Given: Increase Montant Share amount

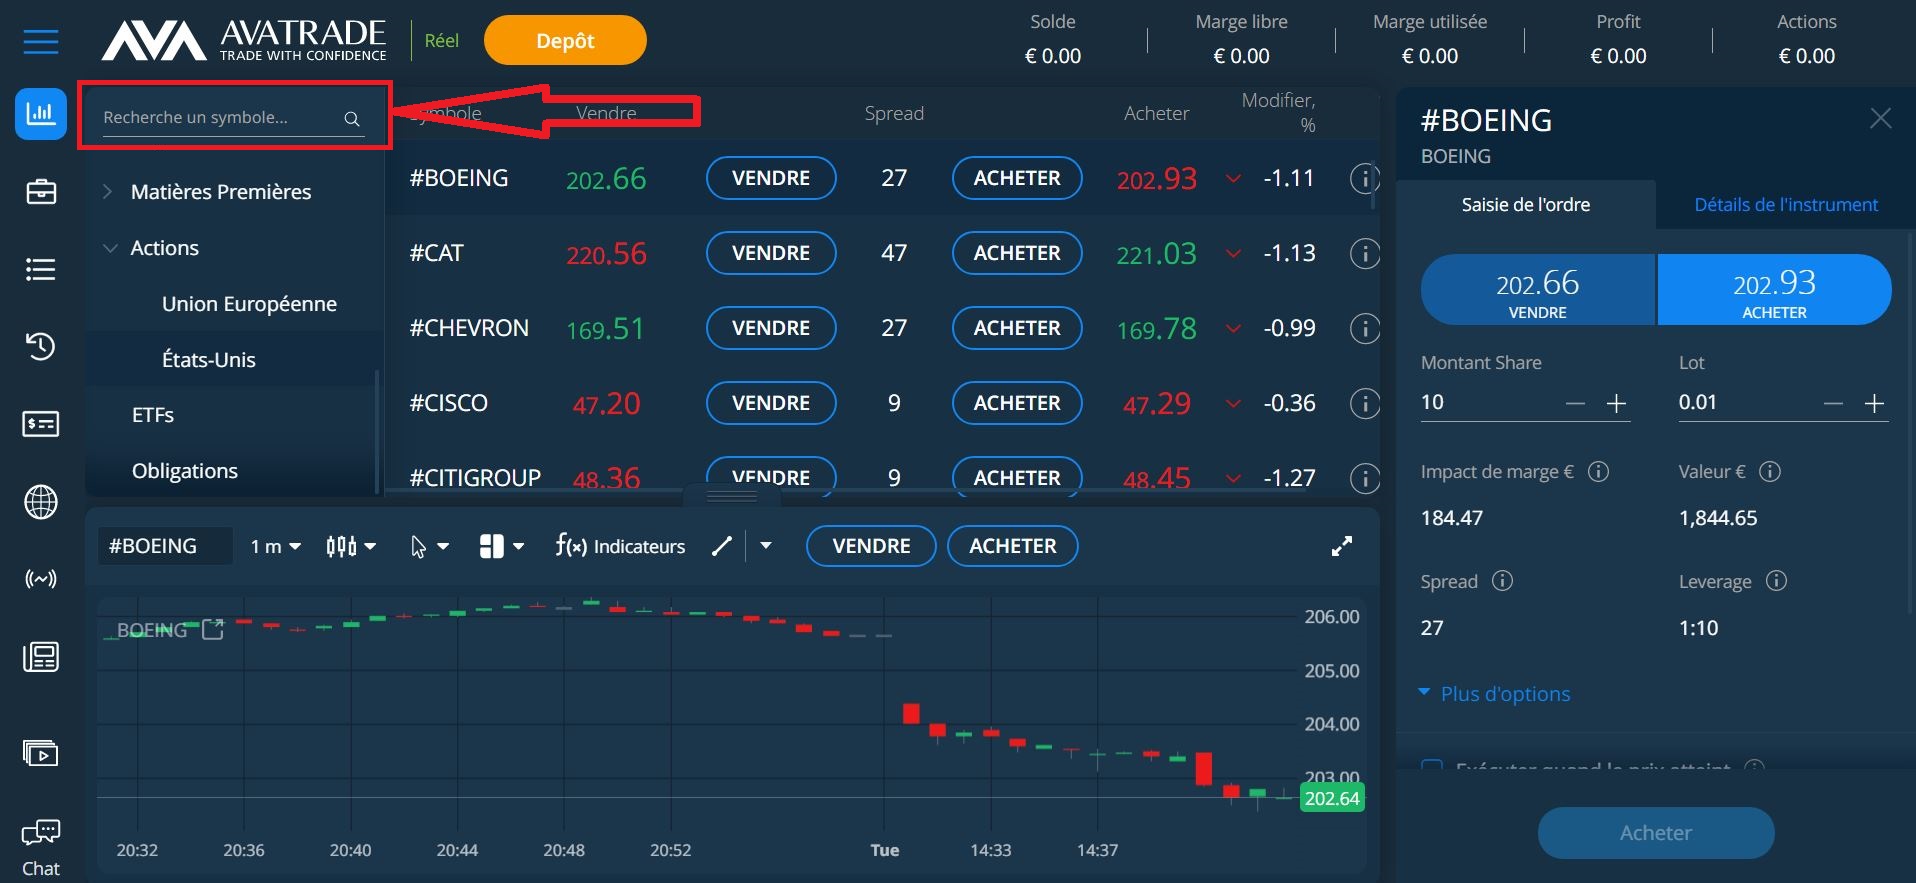Looking at the screenshot, I should [1616, 403].
